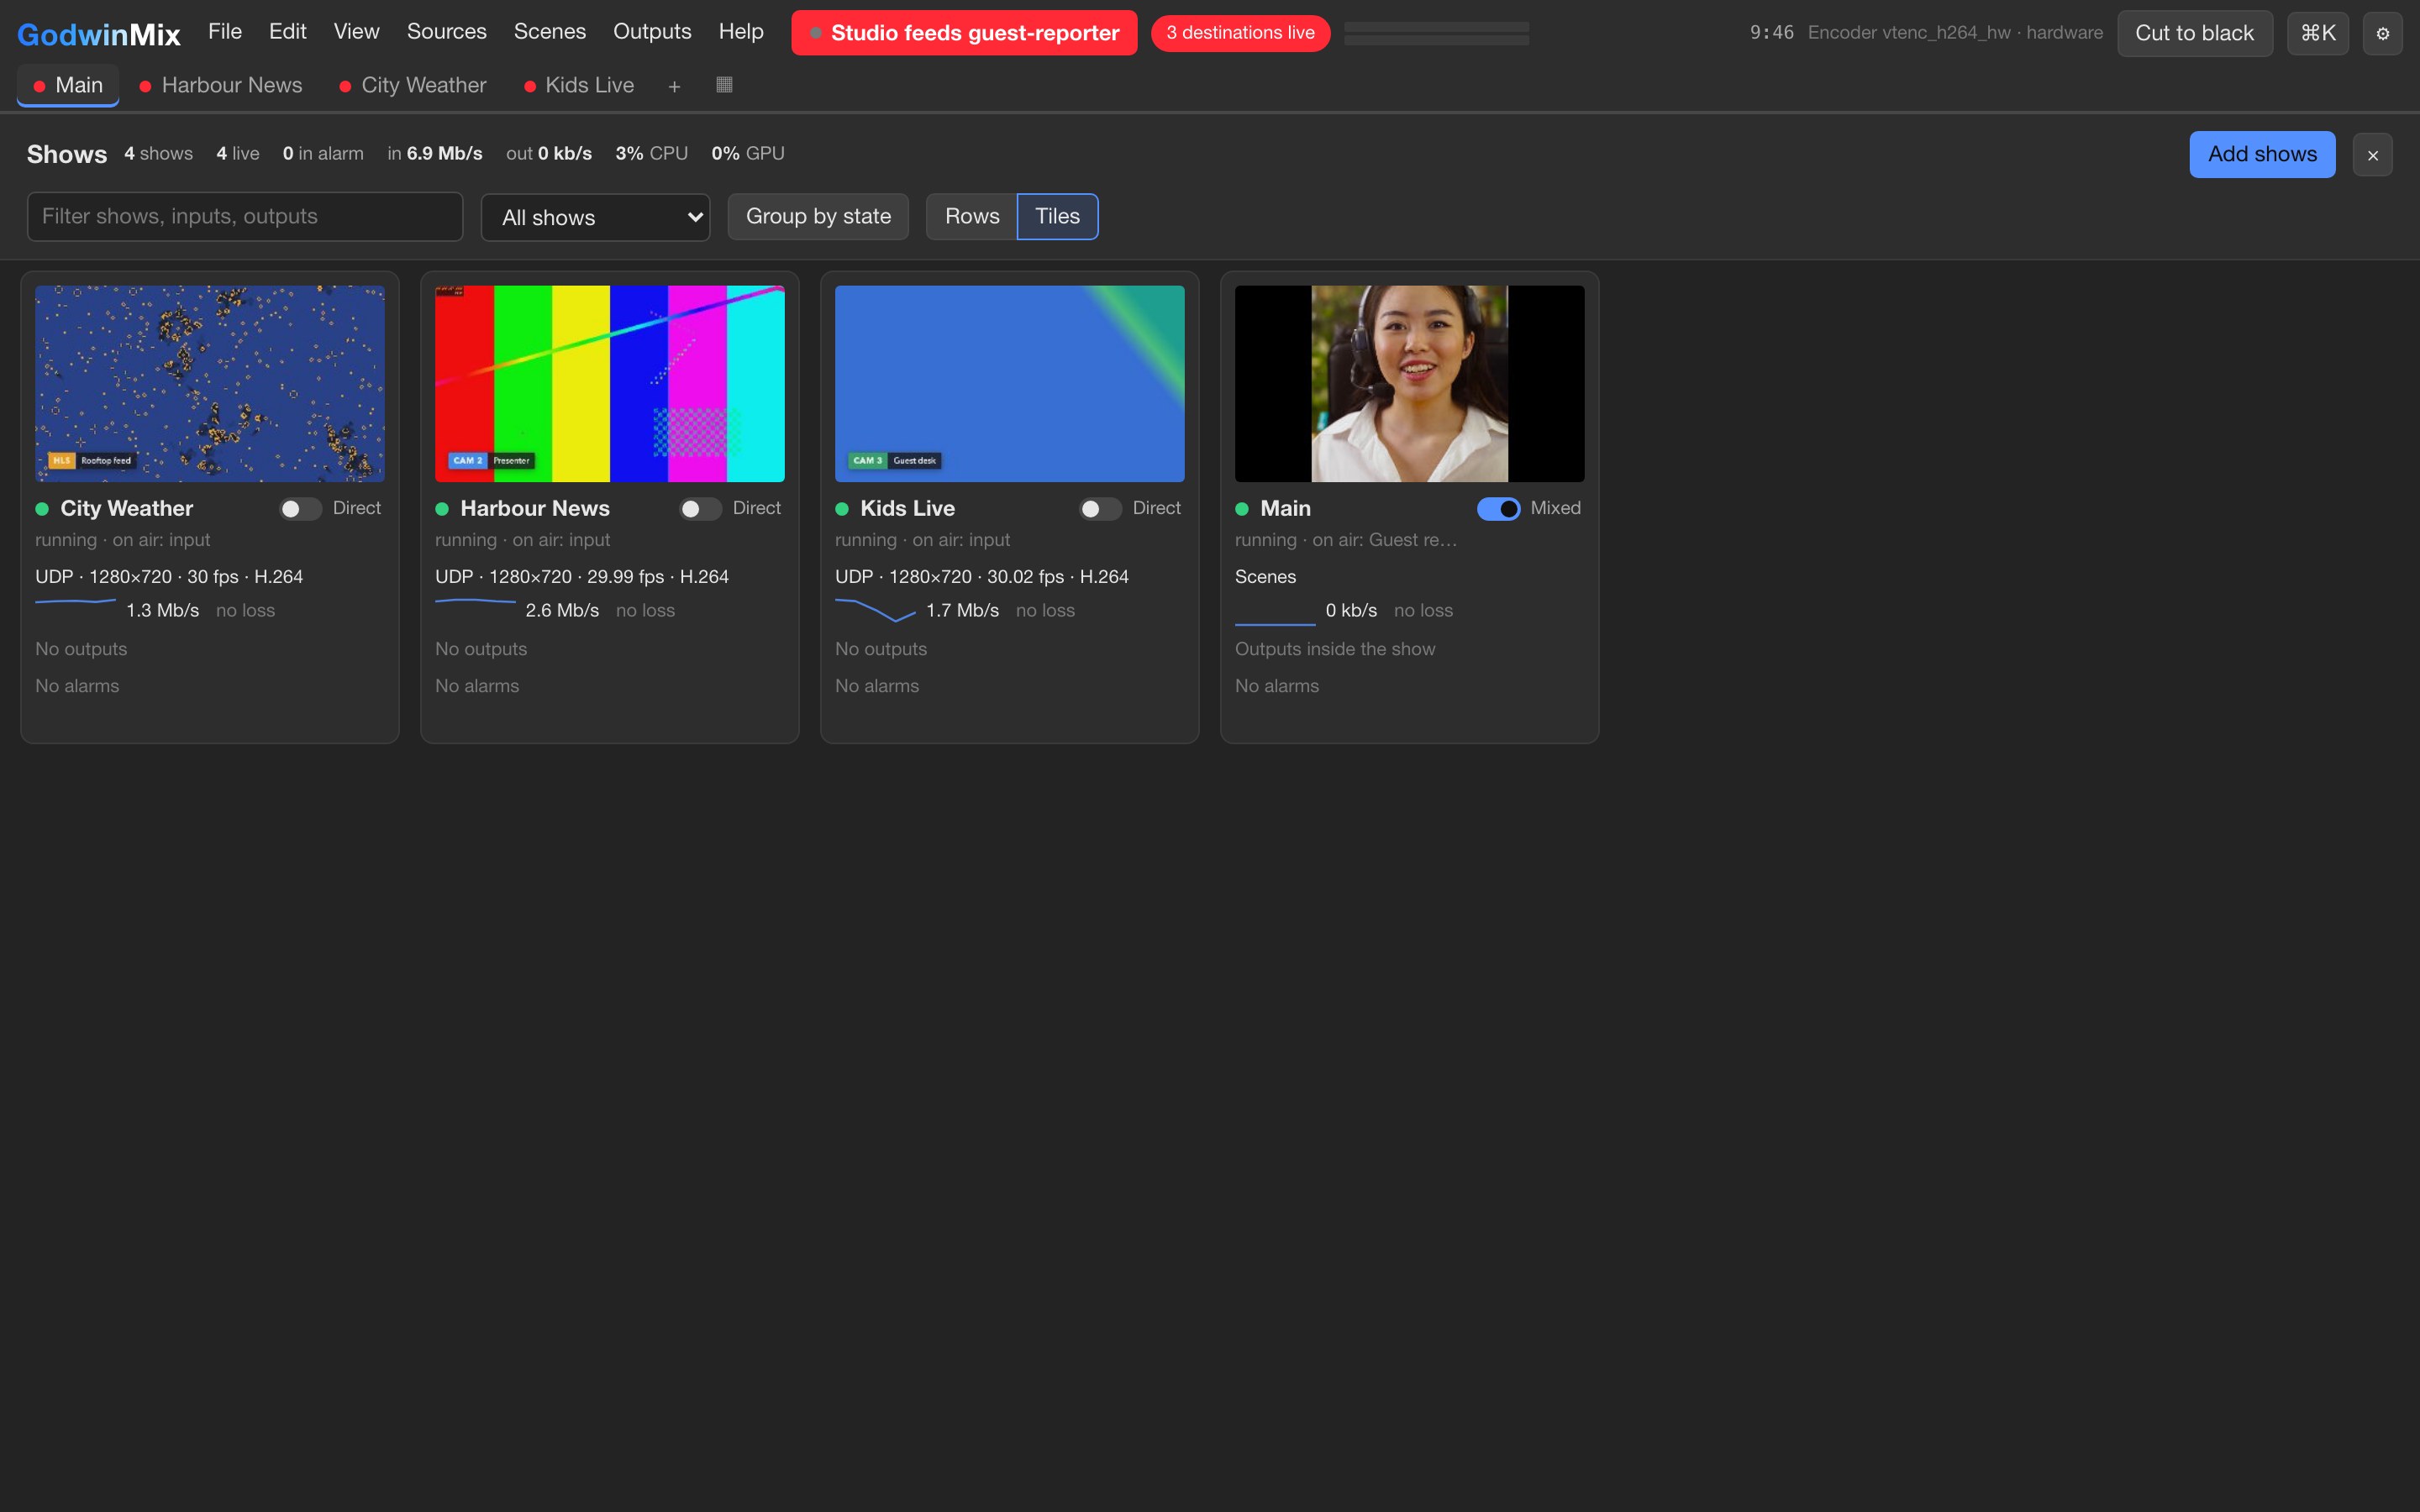Screen dimensions: 2420x1512
Task: Switch to the Harbour News tab
Action: pyautogui.click(x=220, y=85)
